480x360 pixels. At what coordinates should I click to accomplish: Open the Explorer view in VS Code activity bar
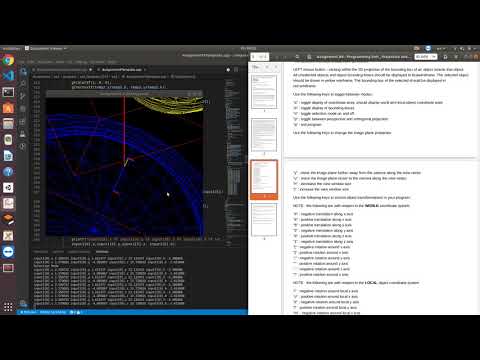click(23, 71)
